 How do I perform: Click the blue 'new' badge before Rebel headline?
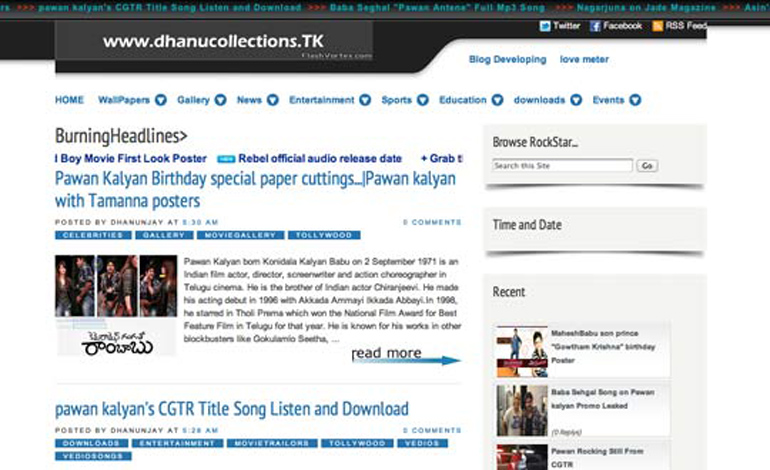point(226,159)
